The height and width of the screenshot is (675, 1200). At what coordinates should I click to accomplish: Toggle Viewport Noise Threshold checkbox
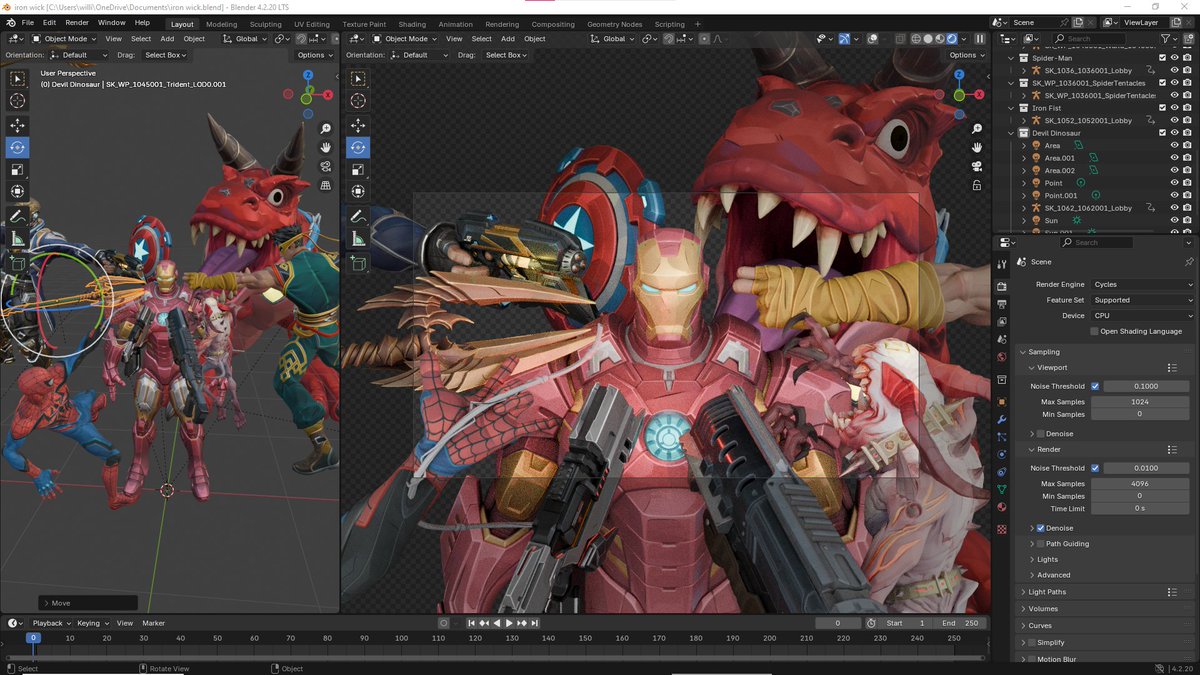(1095, 386)
